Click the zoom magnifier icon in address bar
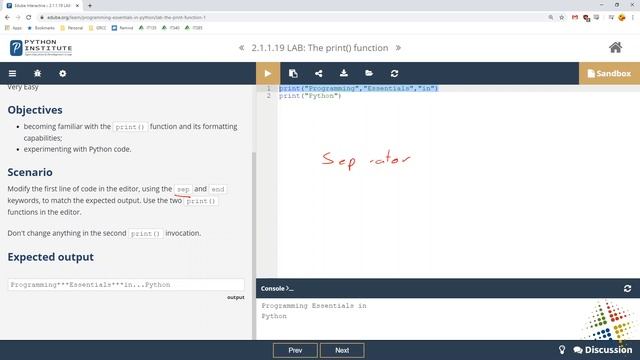 tap(551, 18)
